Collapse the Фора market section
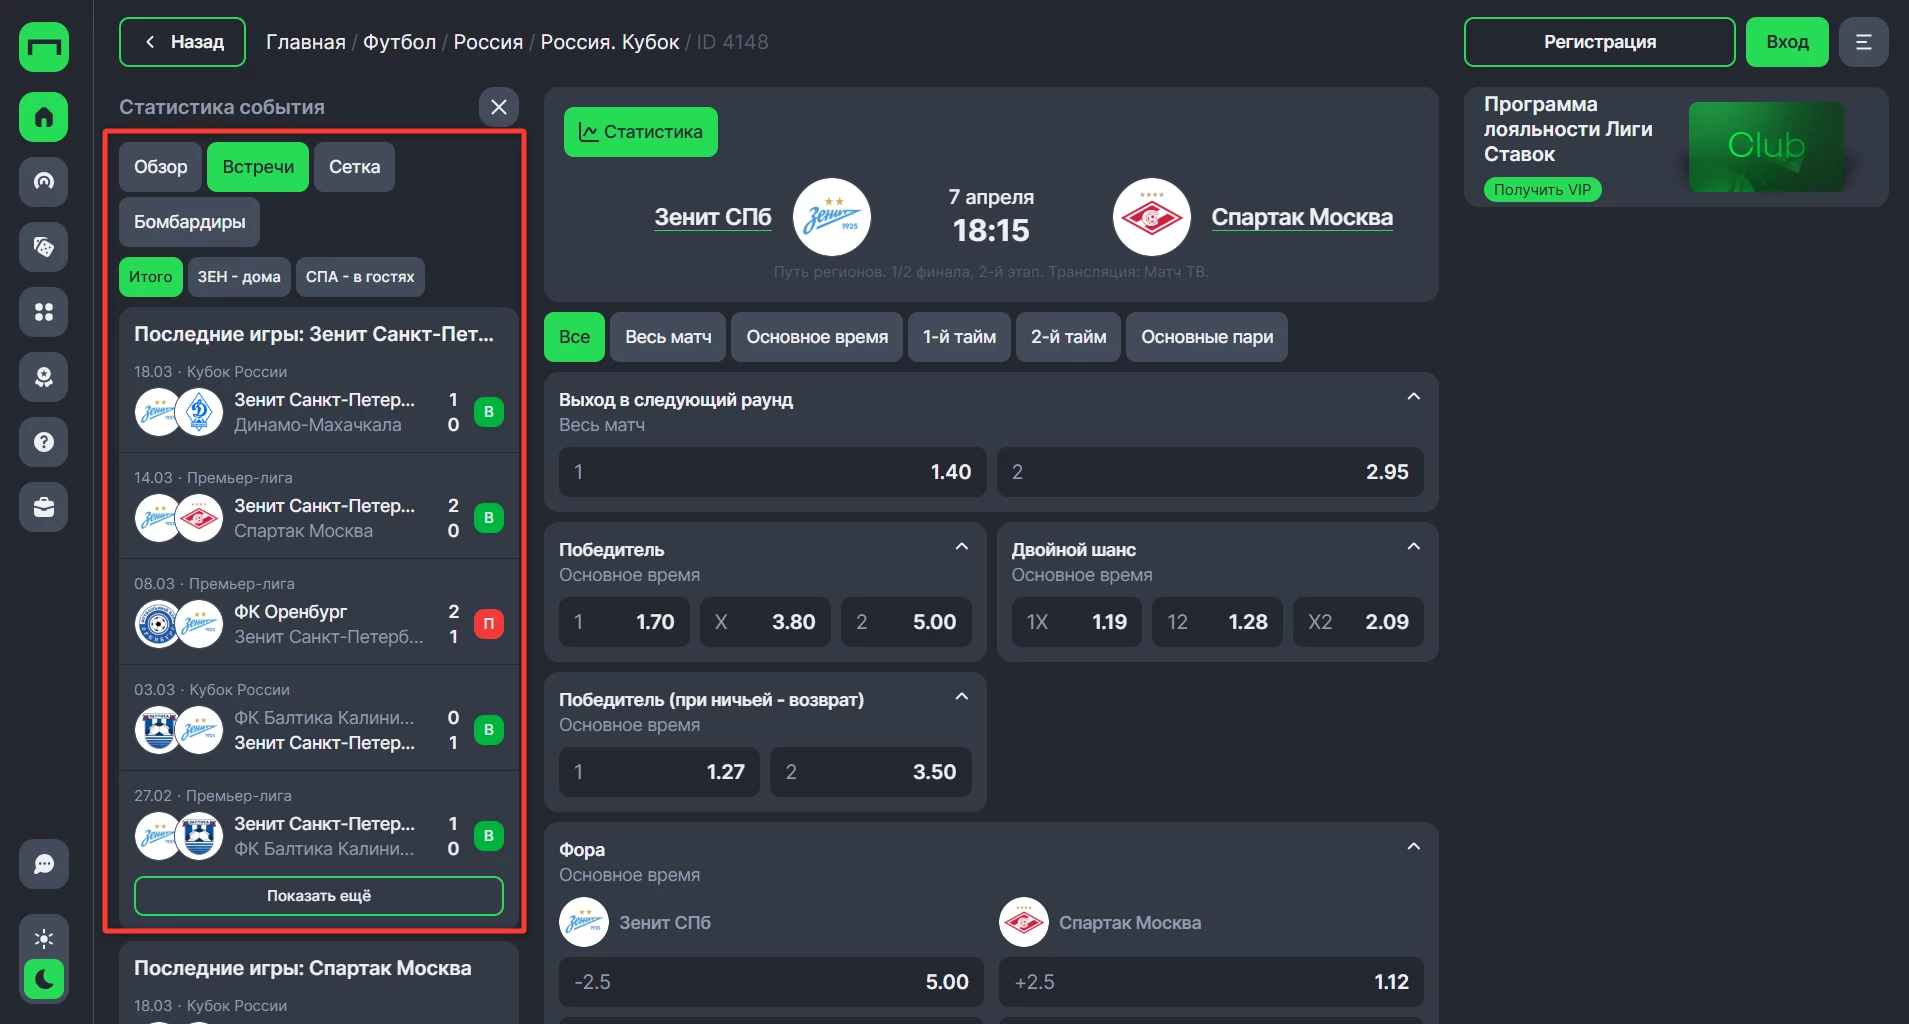Screen dimensions: 1909x1024 tap(1413, 847)
